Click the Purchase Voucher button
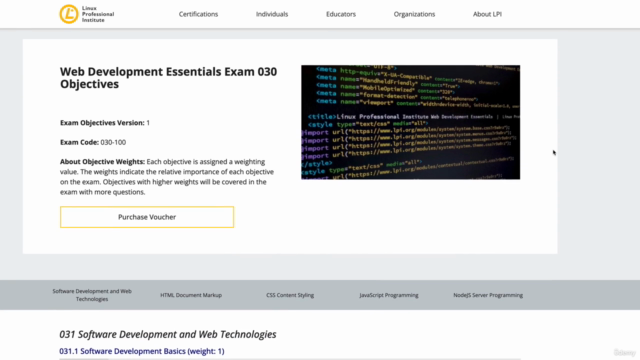Viewport: 640px width, 360px height. pyautogui.click(x=147, y=217)
